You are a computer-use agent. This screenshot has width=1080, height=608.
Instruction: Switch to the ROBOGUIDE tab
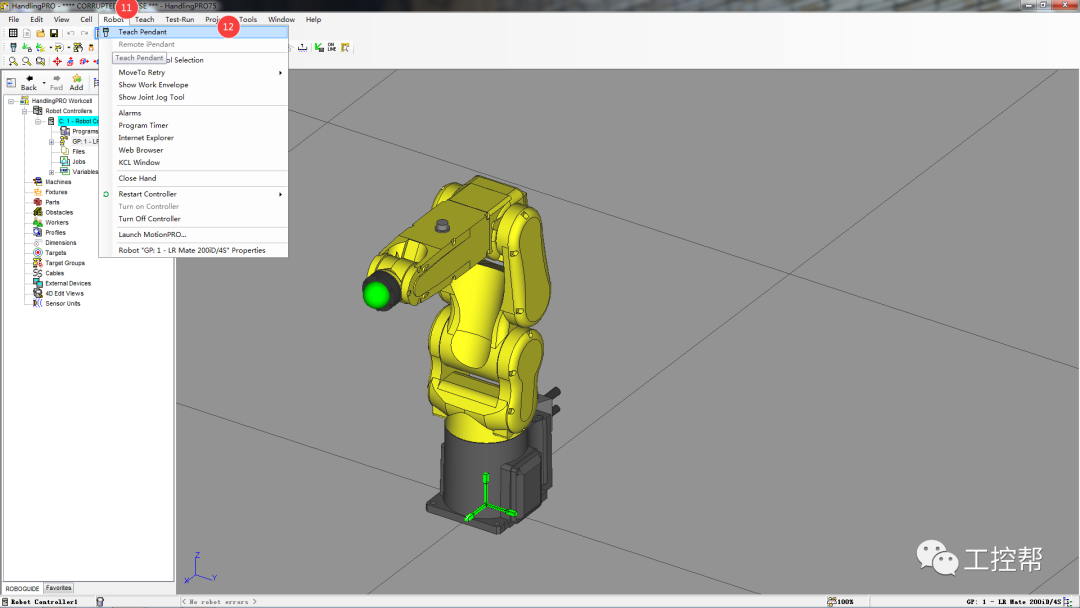tap(23, 589)
